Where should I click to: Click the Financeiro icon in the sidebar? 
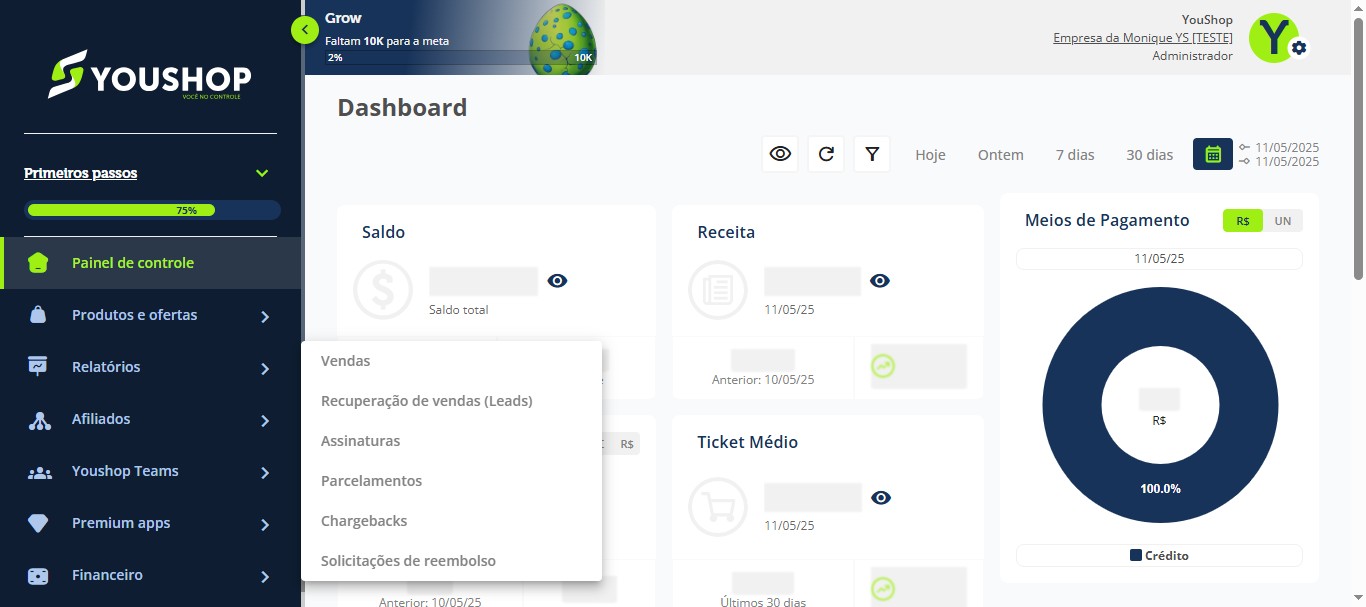[x=38, y=576]
